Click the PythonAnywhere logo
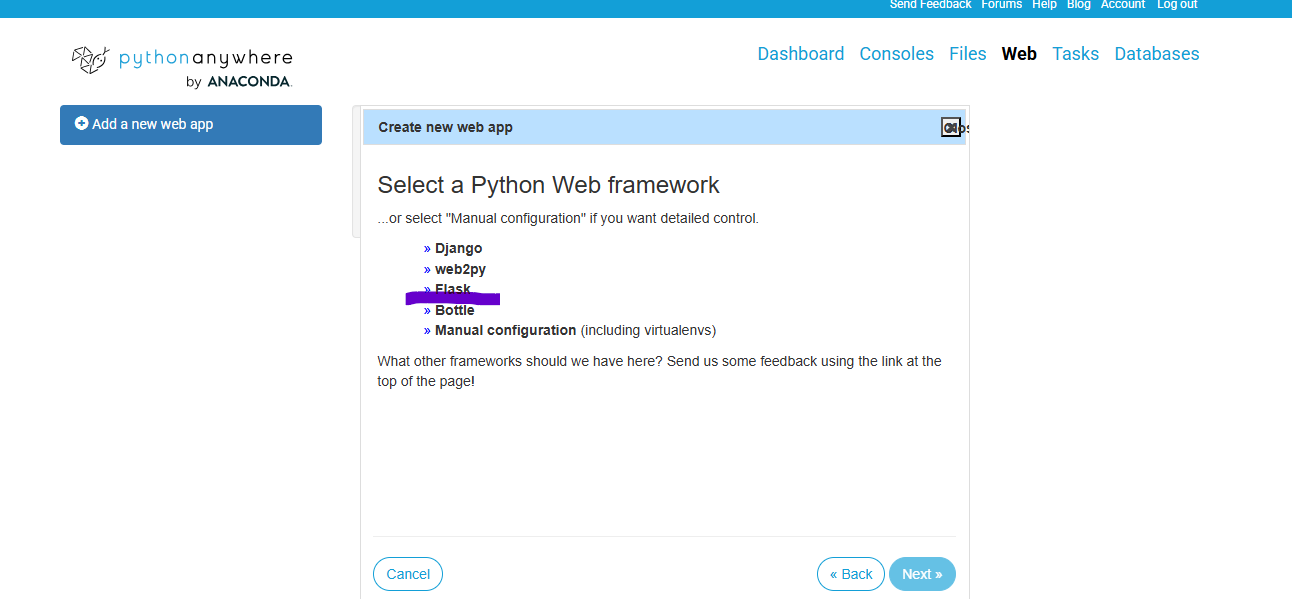This screenshot has height=599, width=1292. tap(182, 66)
